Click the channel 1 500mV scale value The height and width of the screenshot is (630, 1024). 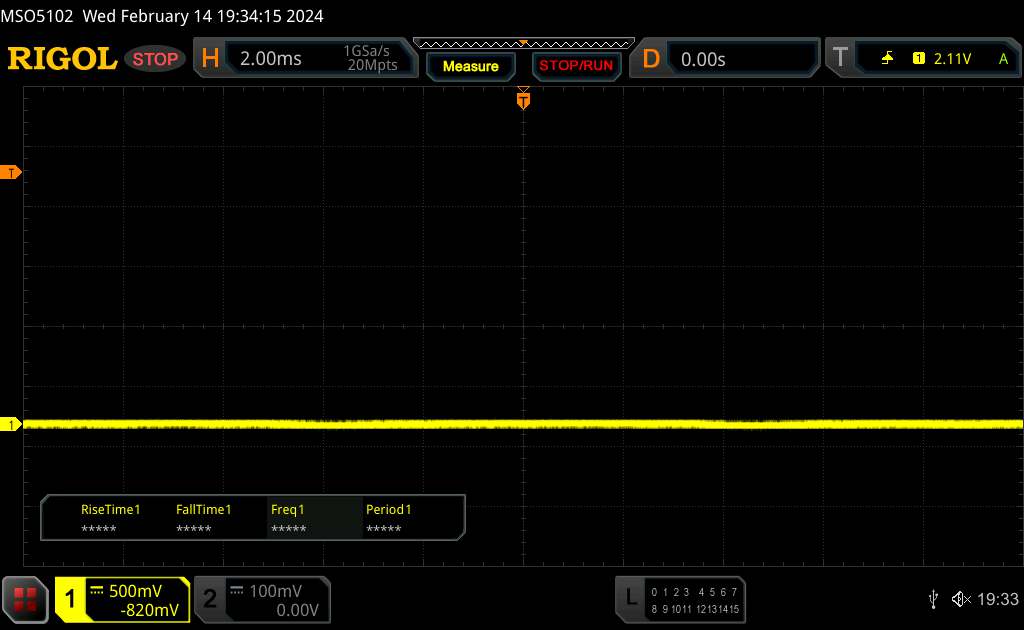(x=135, y=591)
